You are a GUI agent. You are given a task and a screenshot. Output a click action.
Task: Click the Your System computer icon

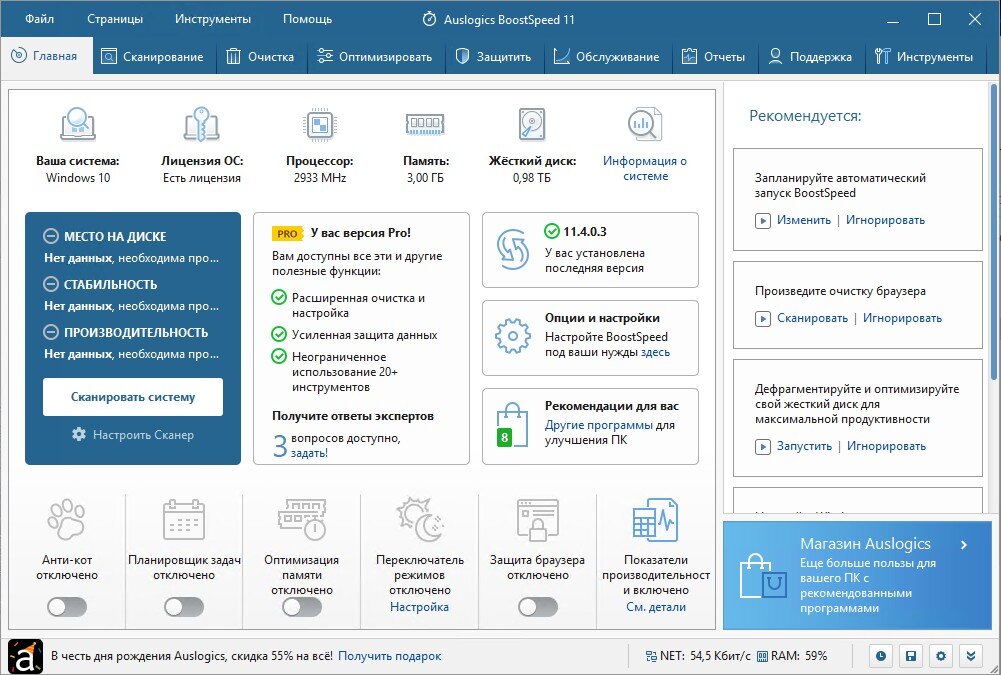pos(78,124)
